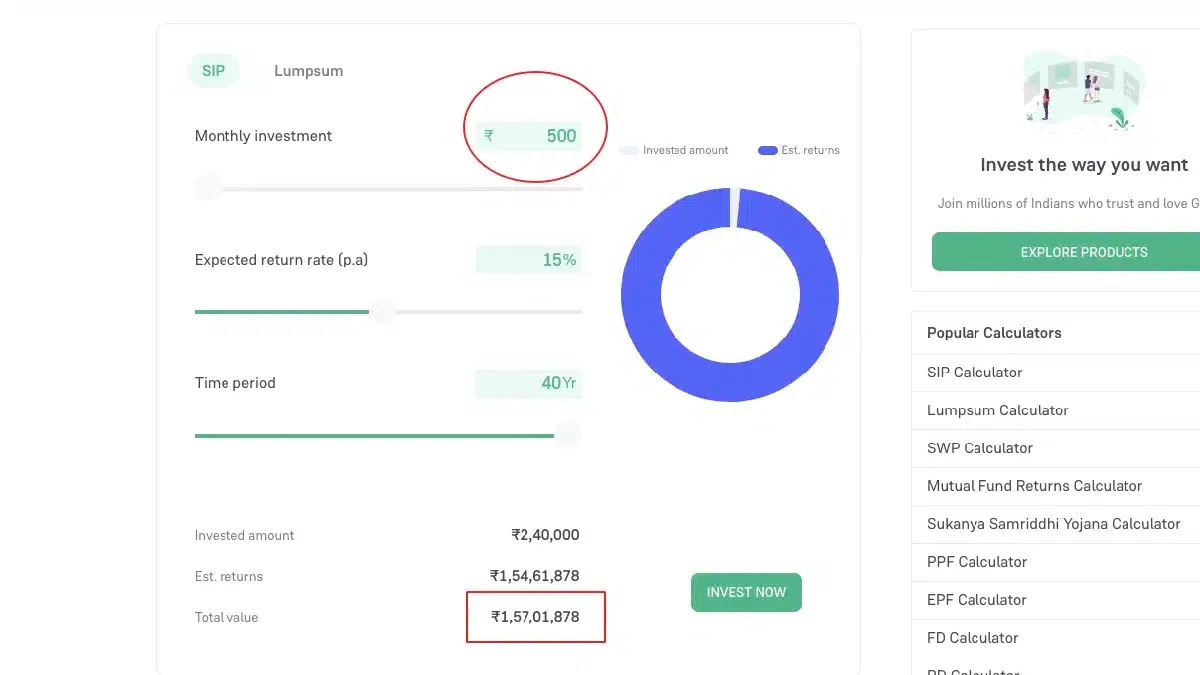Toggle Invested amount legend color marker
1200x675 pixels.
[629, 150]
